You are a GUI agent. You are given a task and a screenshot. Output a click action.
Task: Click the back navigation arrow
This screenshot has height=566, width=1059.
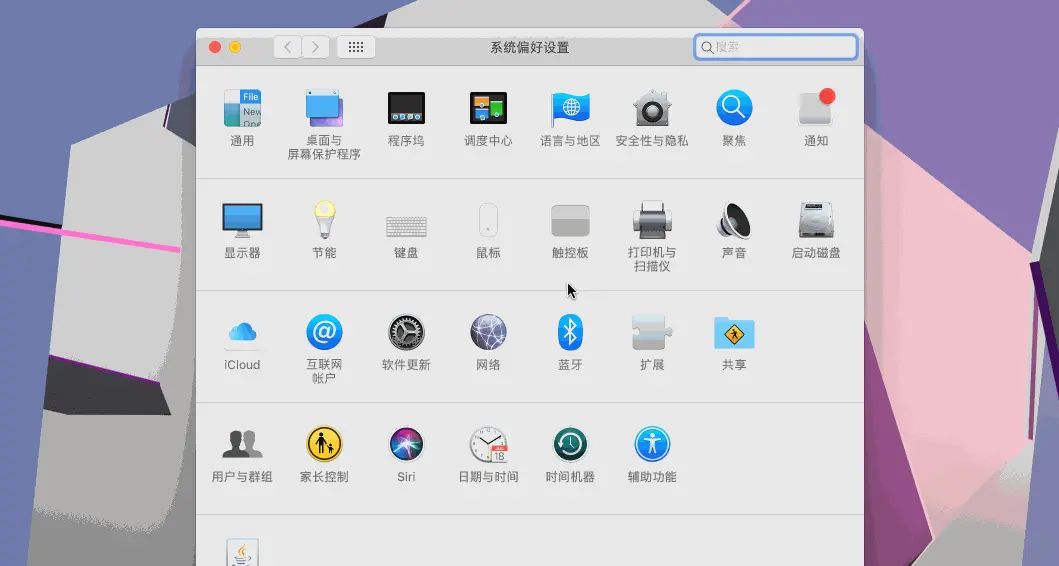(x=288, y=47)
